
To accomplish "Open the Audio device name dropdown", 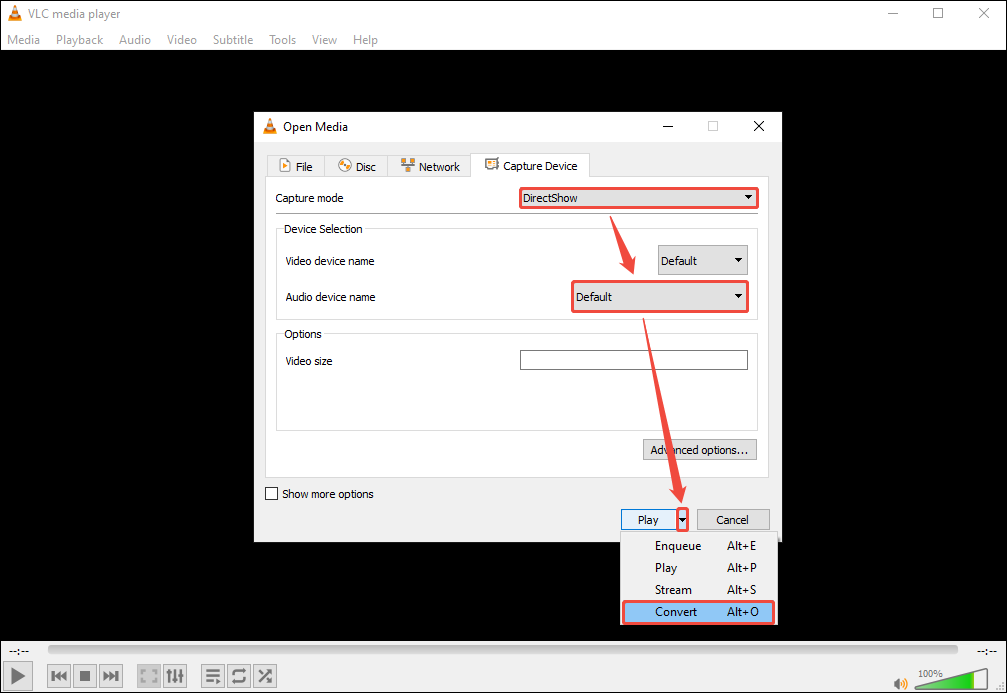I will pos(659,296).
